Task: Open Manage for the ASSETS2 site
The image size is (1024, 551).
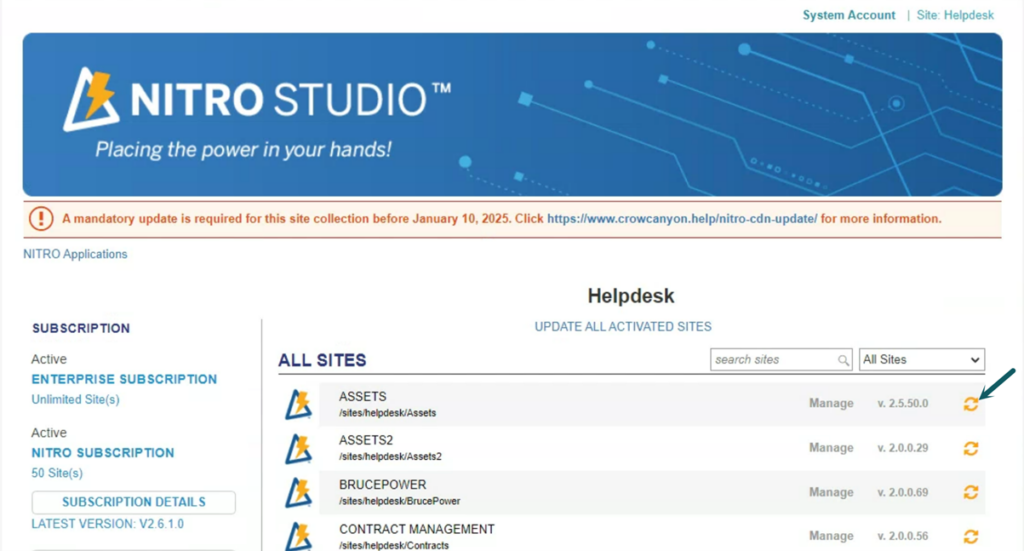Action: tap(831, 448)
